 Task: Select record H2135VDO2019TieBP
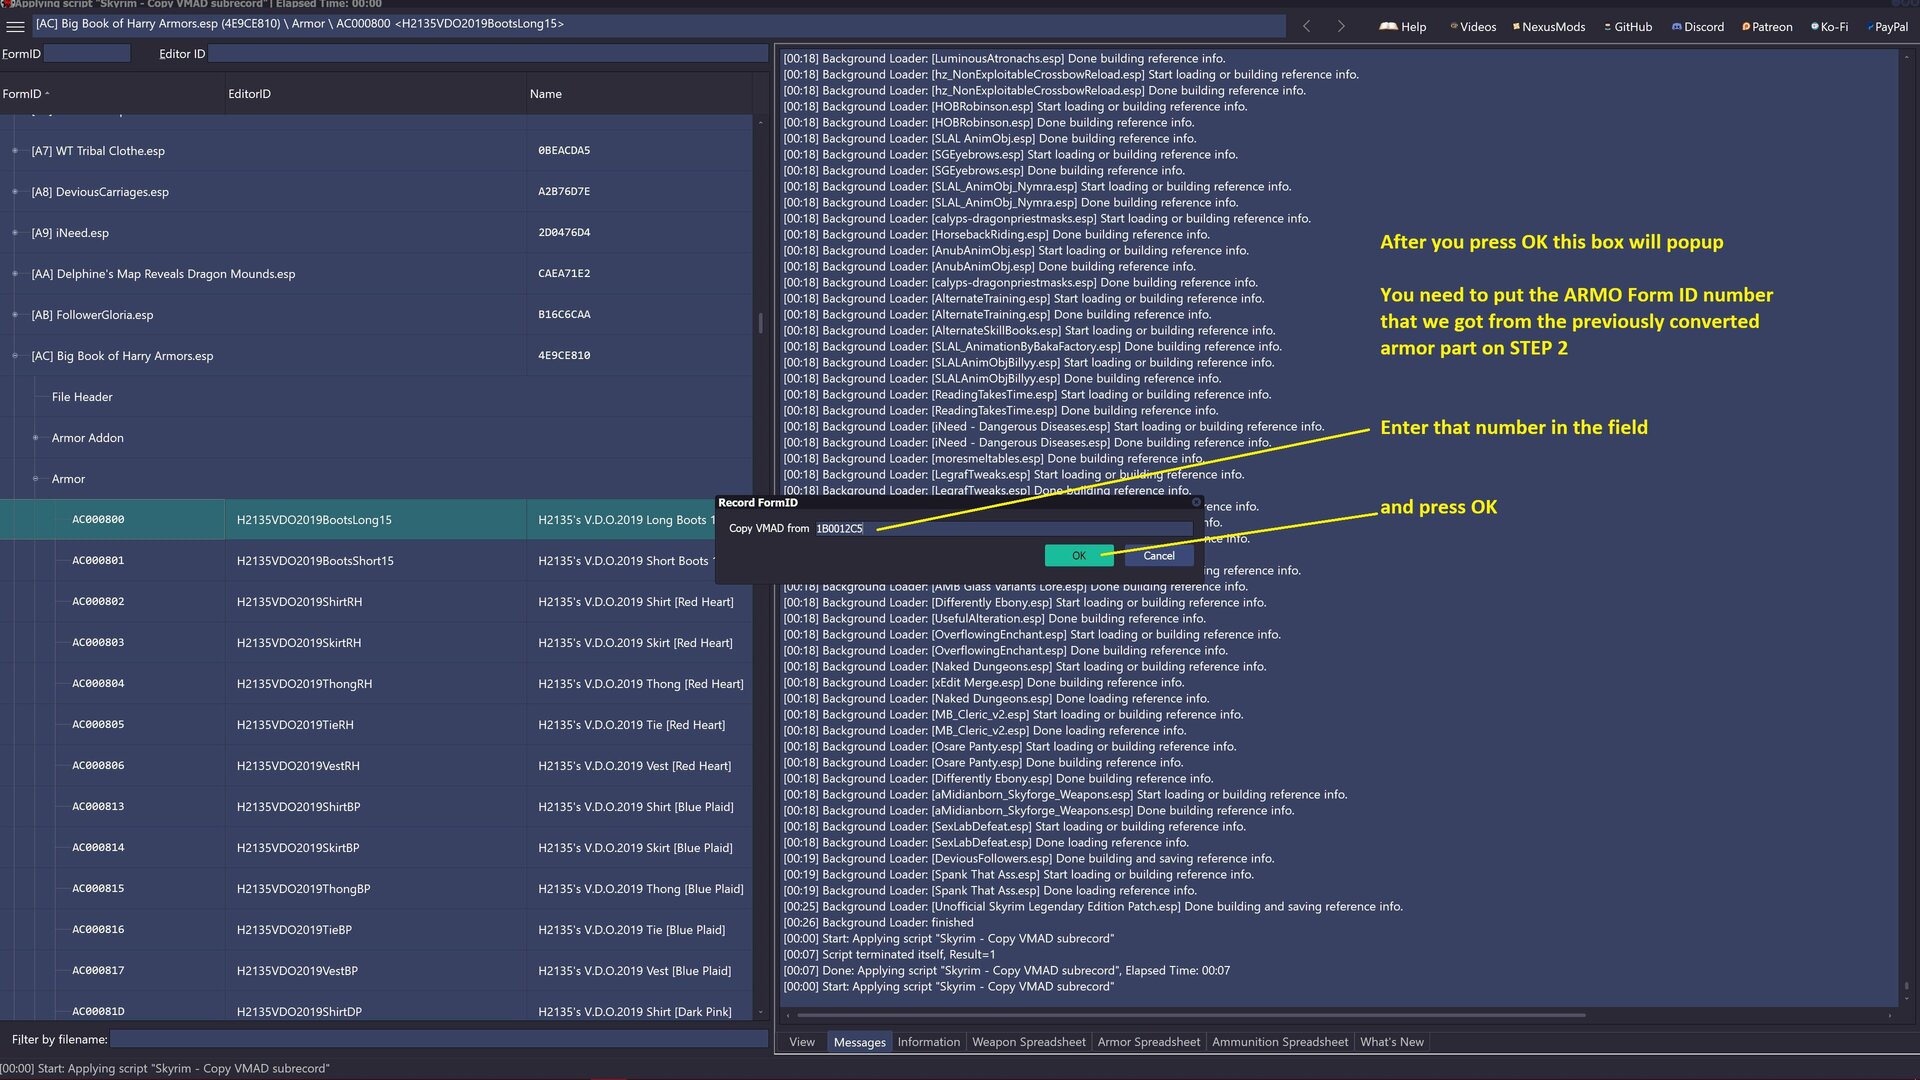coord(376,930)
